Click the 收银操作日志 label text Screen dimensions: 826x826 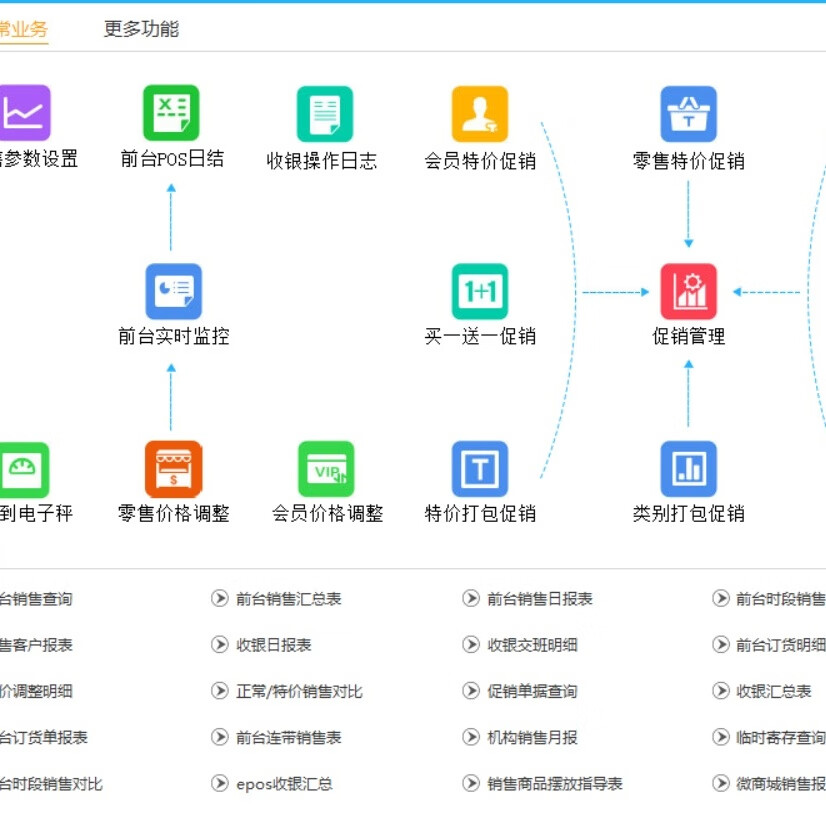pos(322,161)
